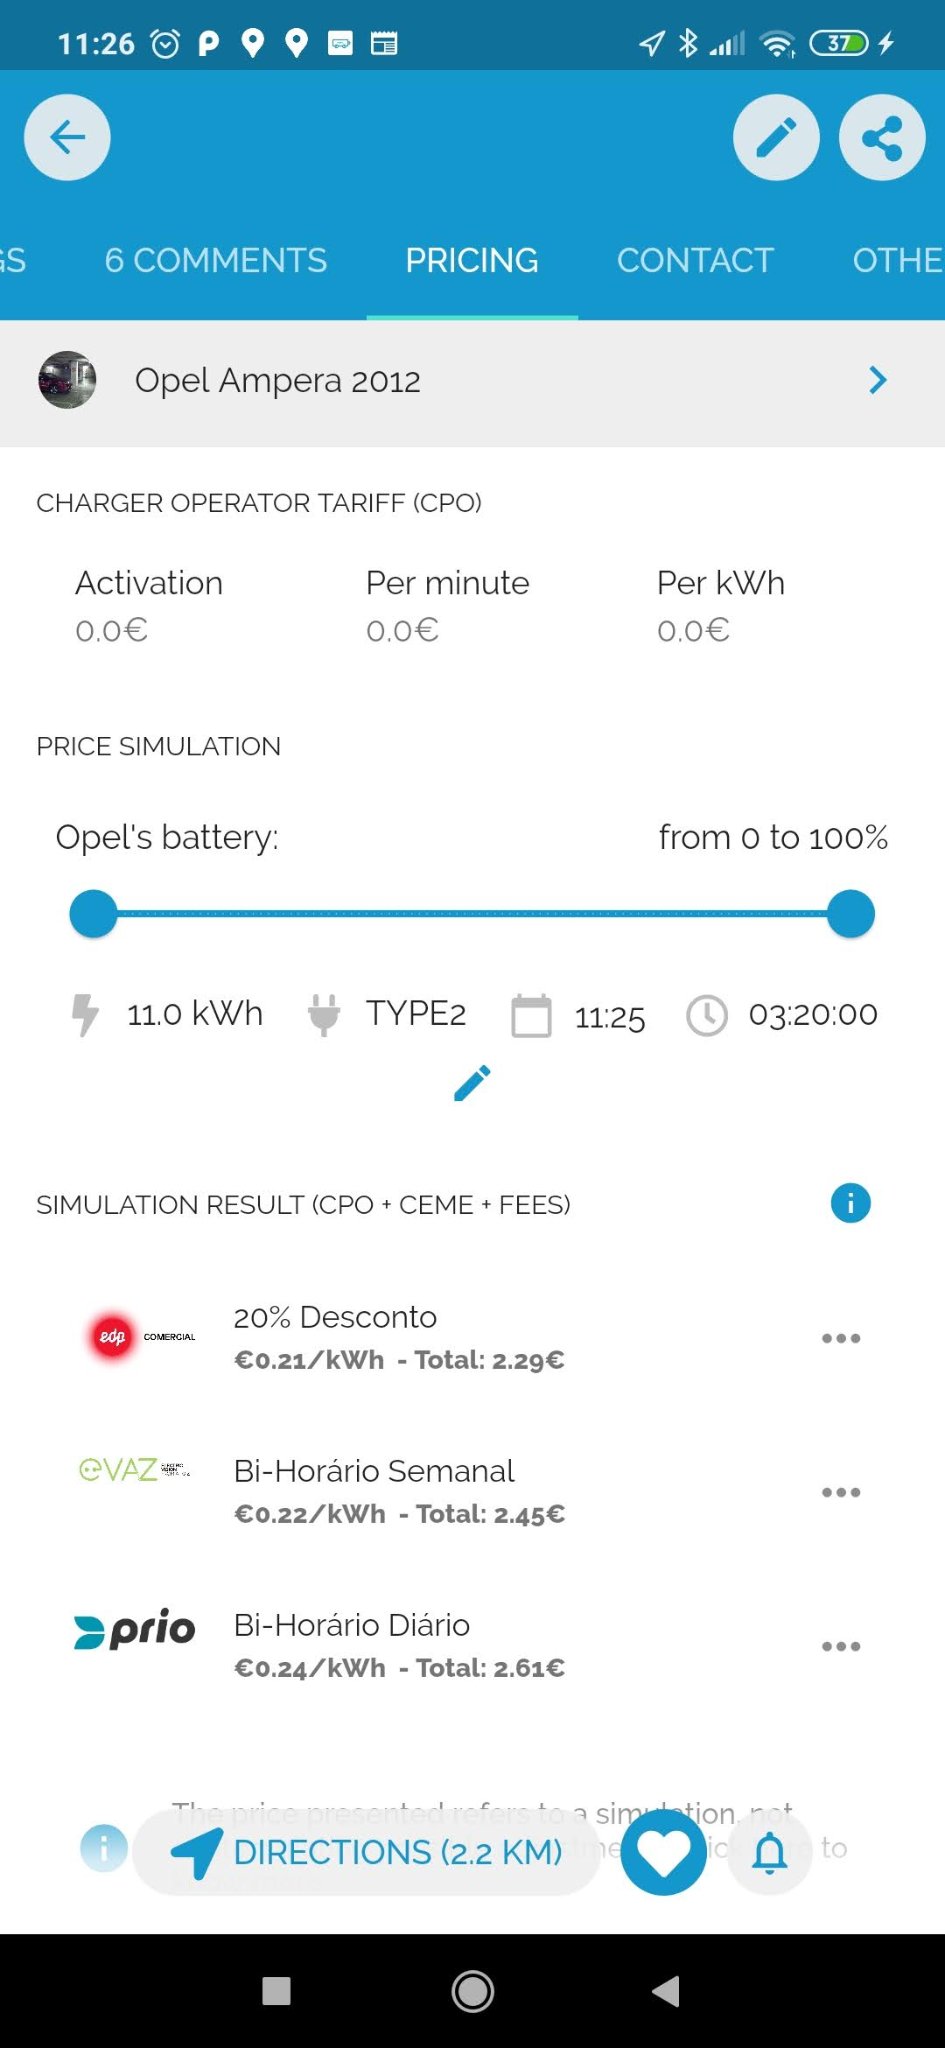Tap Directions (2.2 KM) button
The width and height of the screenshot is (945, 2048).
click(366, 1852)
